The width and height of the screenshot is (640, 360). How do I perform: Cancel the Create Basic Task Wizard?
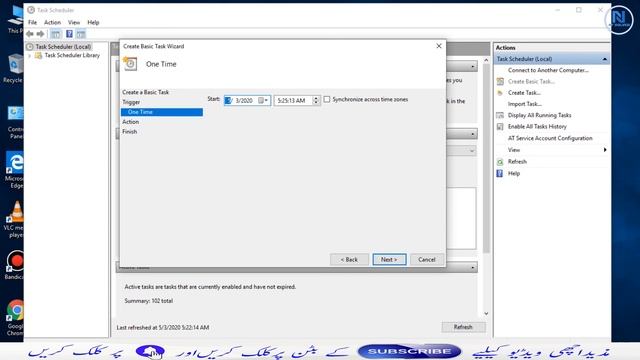427,260
